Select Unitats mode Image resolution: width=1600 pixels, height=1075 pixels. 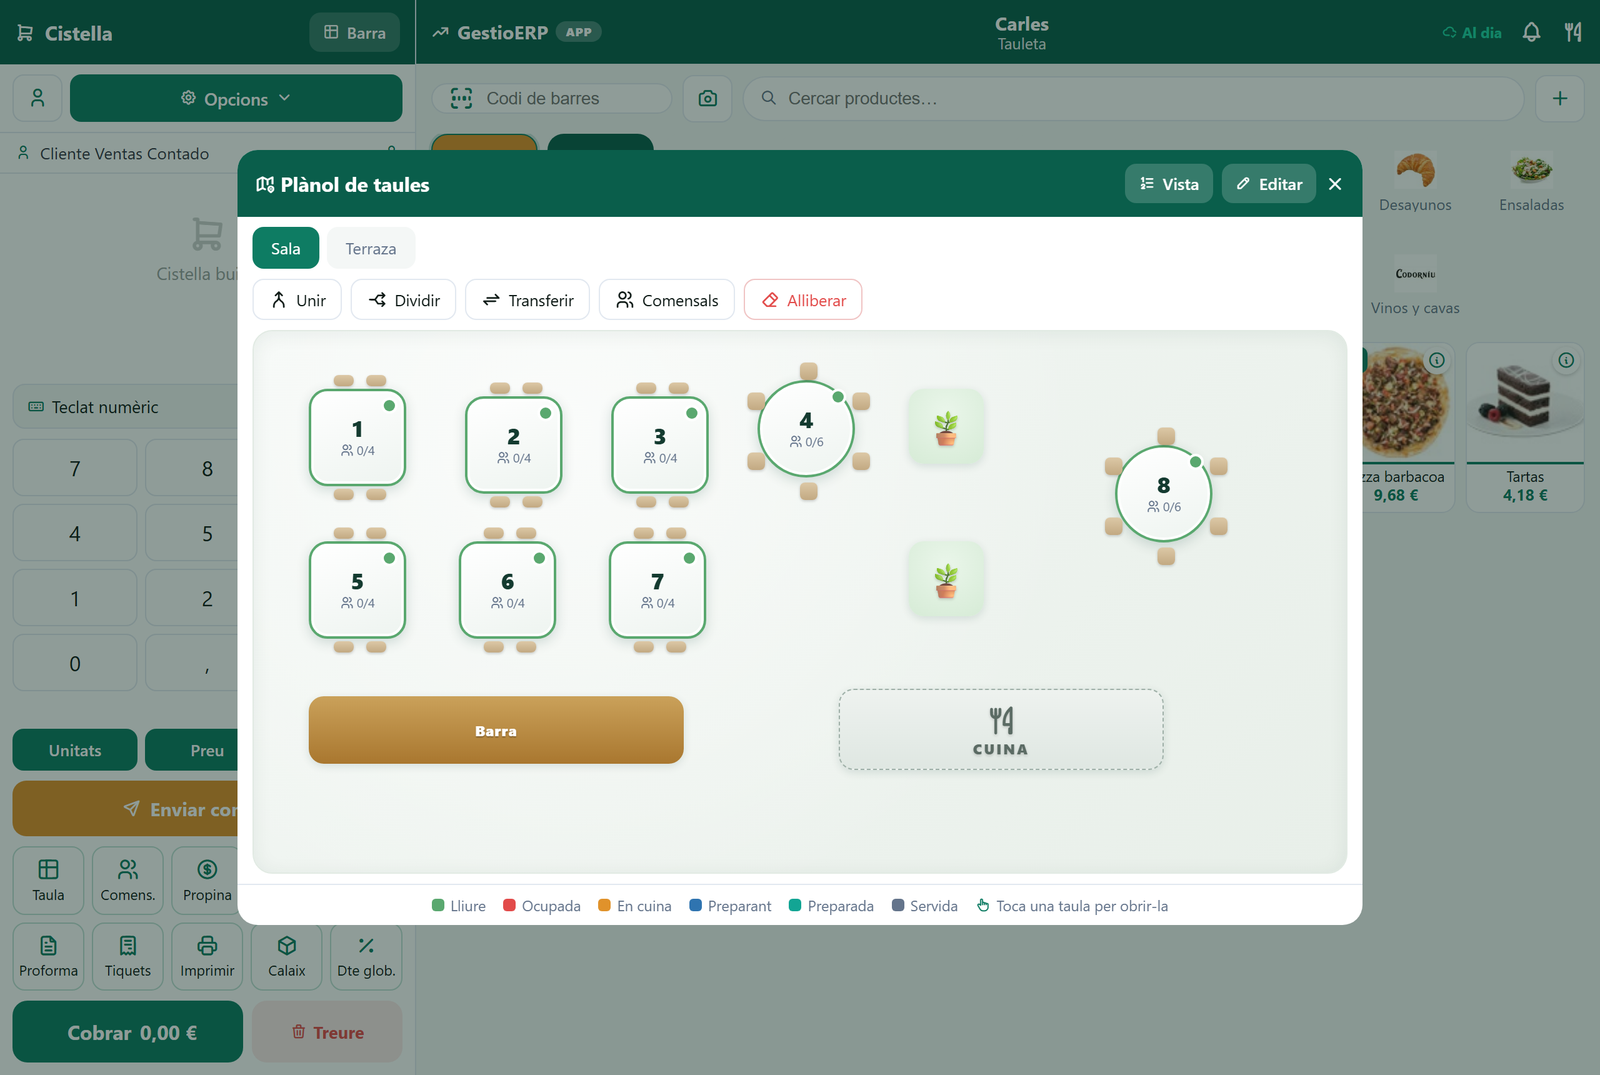[x=75, y=750]
